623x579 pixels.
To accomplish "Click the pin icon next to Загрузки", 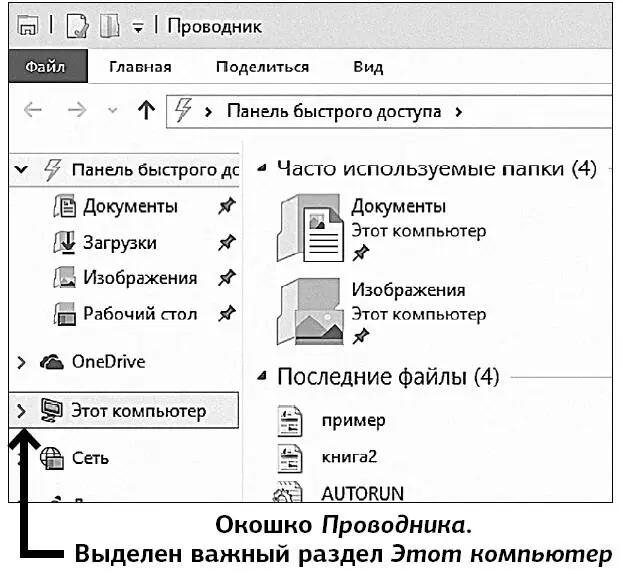I will (227, 243).
